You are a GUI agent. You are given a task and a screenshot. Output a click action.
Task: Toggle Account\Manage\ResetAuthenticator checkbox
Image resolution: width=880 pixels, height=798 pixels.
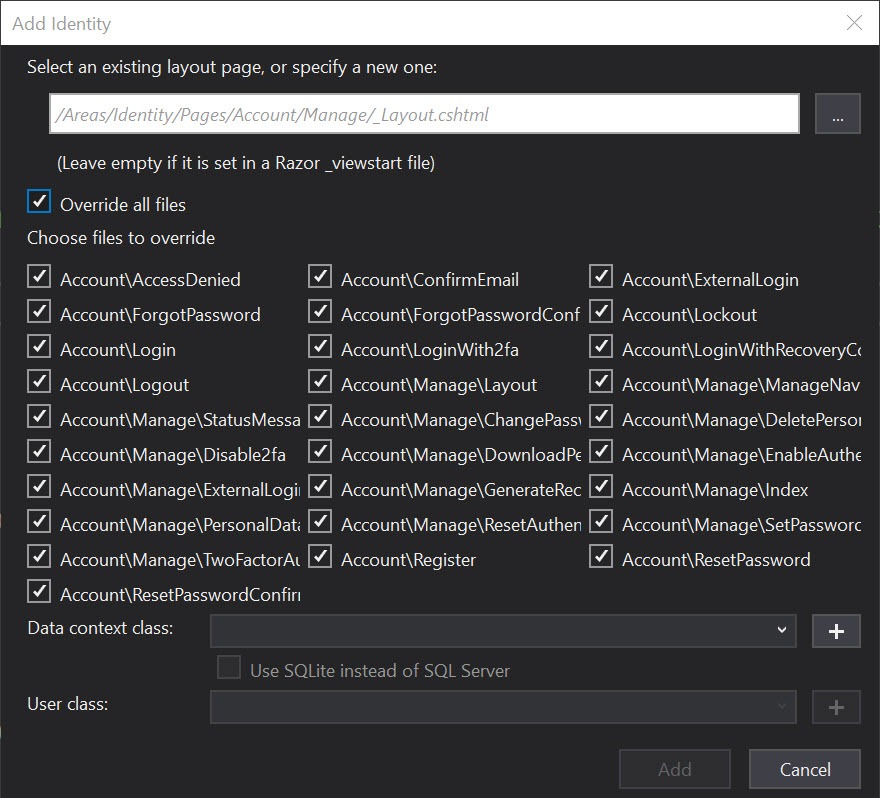click(320, 521)
